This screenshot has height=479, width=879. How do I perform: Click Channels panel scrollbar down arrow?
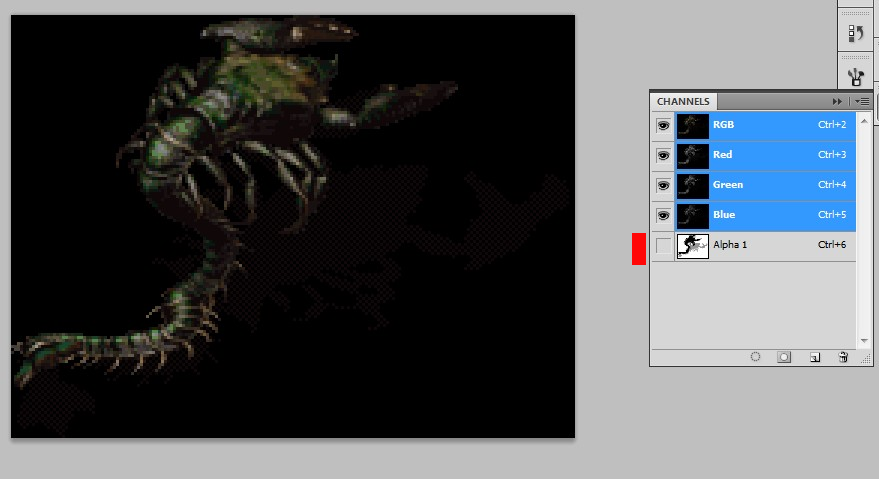click(x=864, y=341)
